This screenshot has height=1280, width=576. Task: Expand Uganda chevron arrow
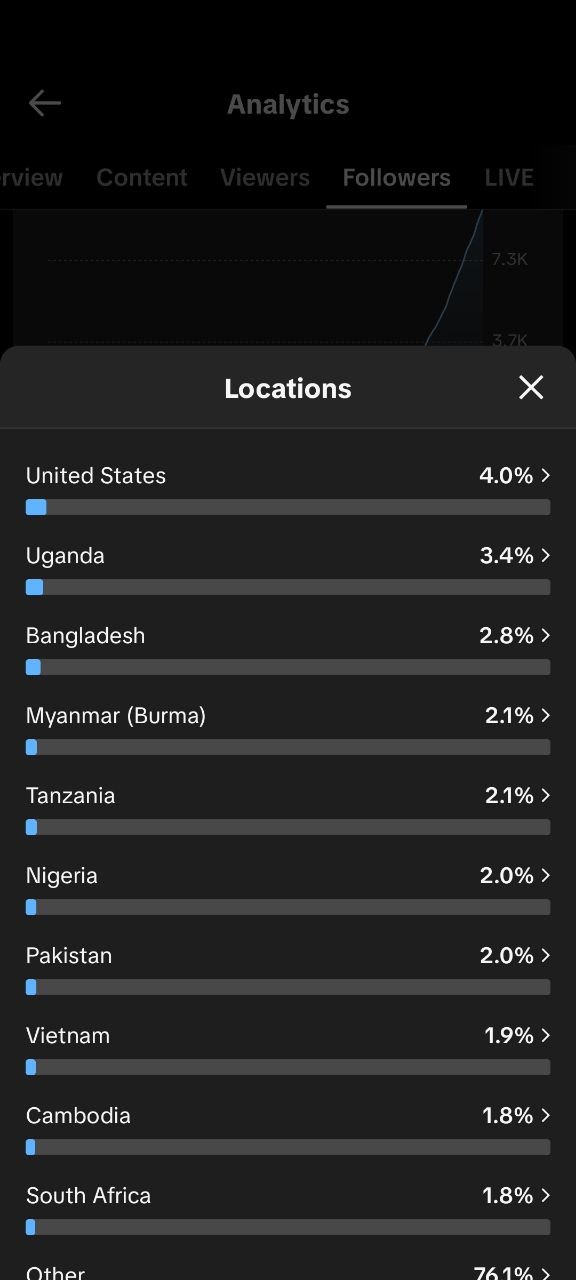(x=546, y=556)
